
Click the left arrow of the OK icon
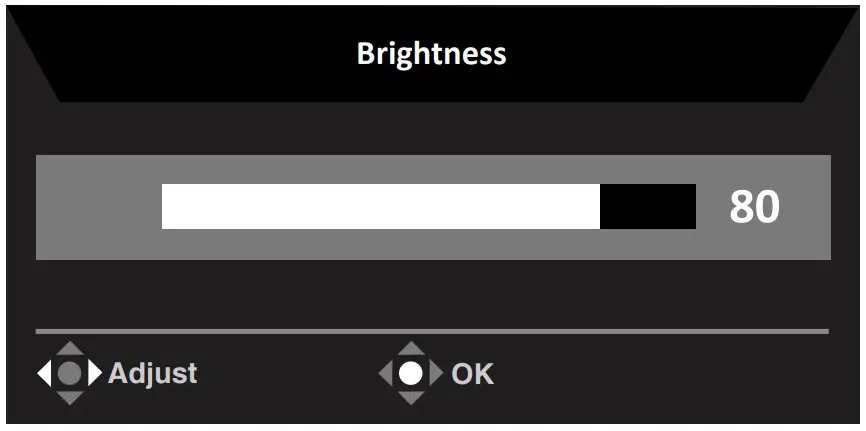tap(386, 374)
